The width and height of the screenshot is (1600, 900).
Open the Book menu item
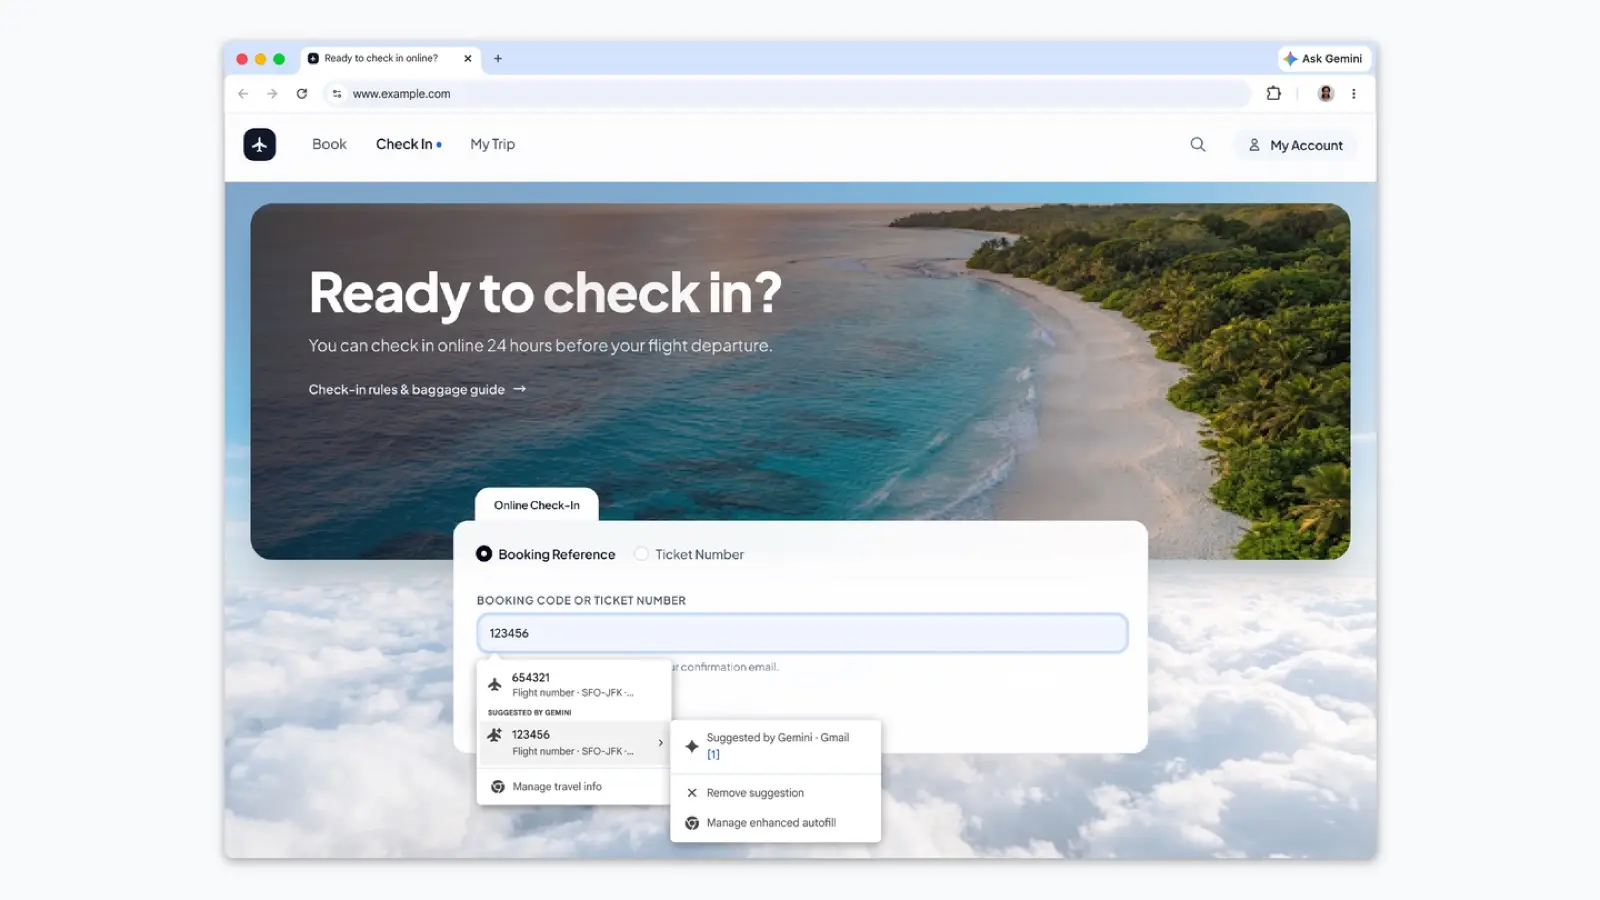pos(329,144)
